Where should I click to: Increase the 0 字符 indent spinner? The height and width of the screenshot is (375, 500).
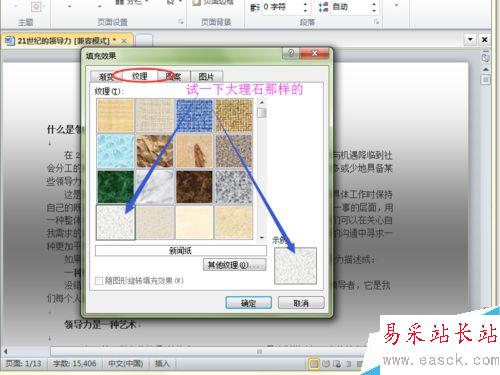click(x=305, y=4)
